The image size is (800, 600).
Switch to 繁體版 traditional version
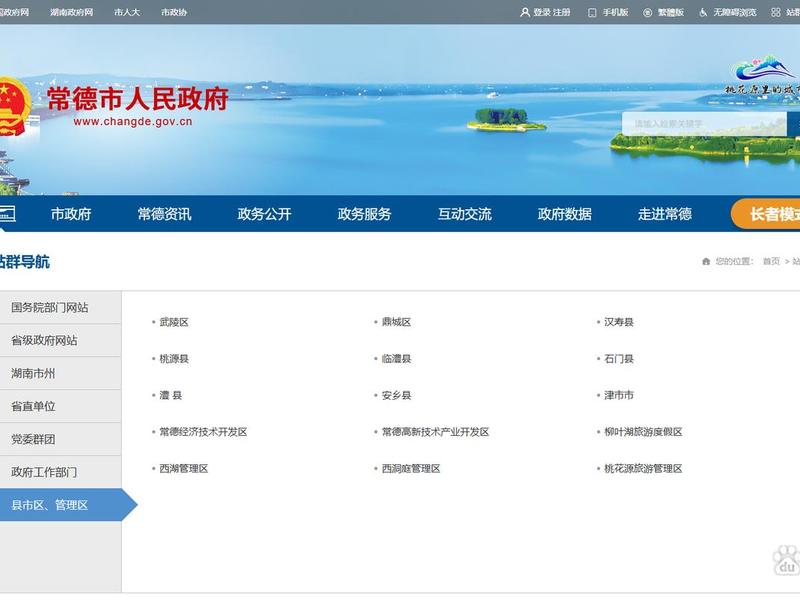[x=671, y=12]
